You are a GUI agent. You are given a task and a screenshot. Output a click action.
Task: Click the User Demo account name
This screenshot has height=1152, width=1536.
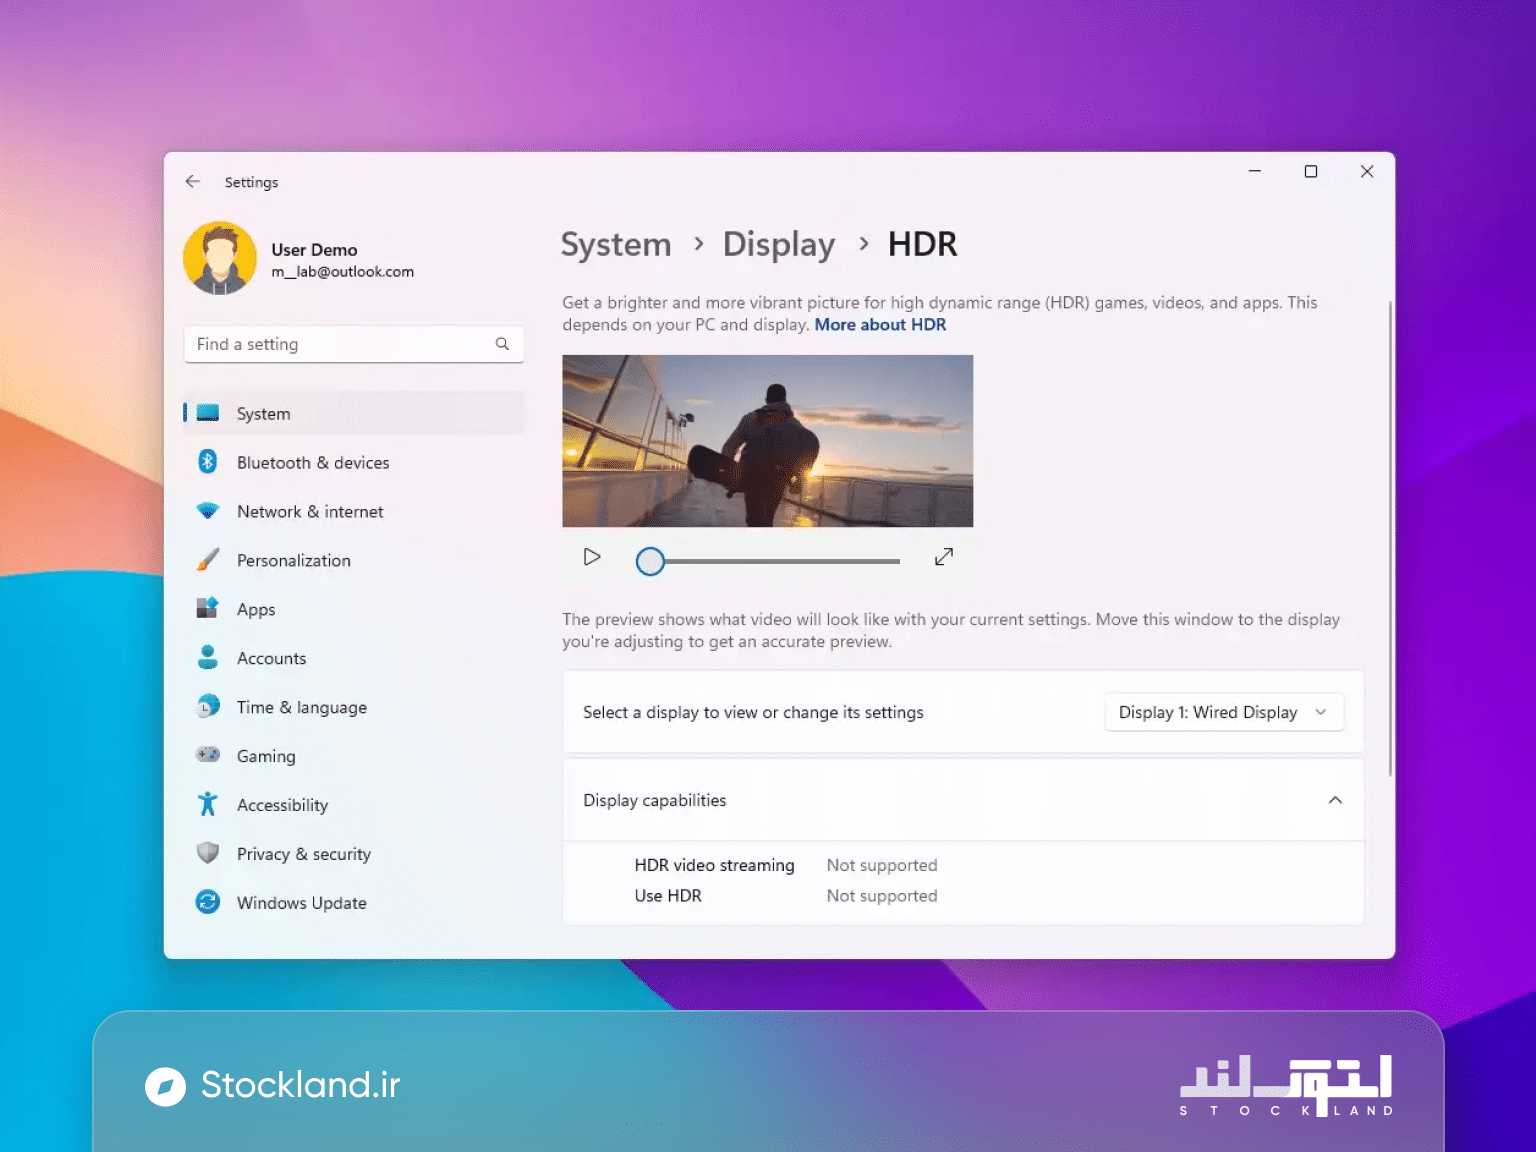tap(314, 250)
